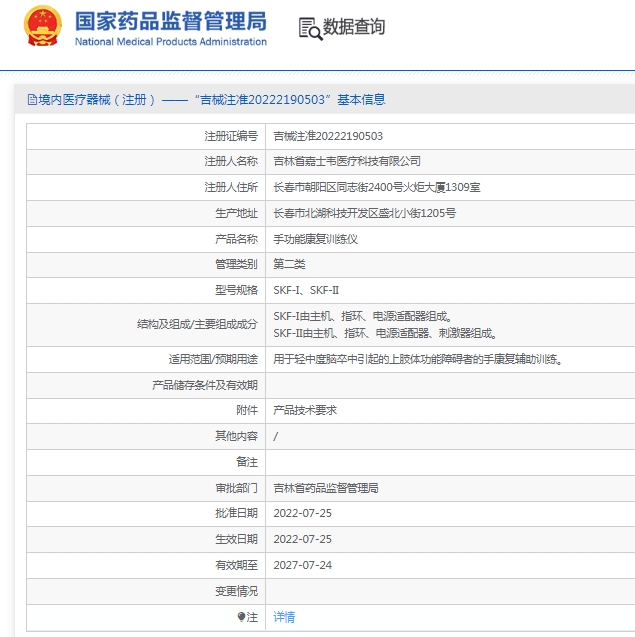
Task: Click National Medical Products Administration text
Action: [171, 42]
